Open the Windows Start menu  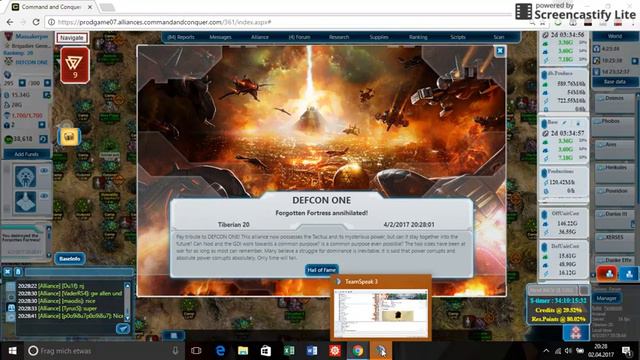point(12,351)
